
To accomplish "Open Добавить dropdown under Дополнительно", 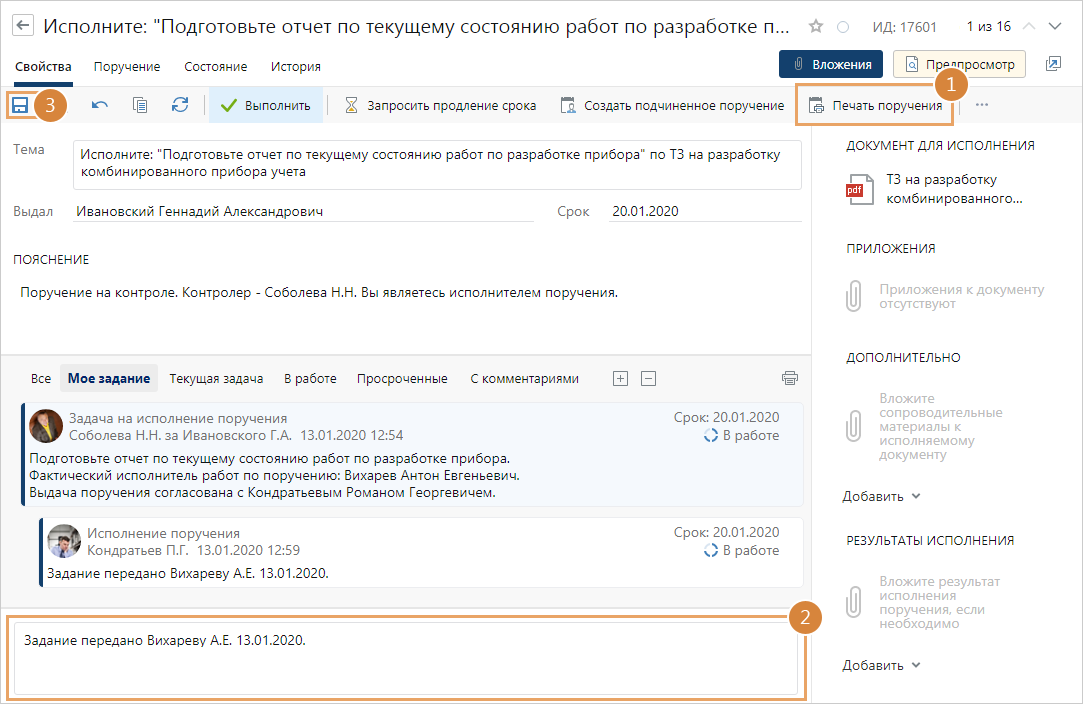I will tap(881, 496).
